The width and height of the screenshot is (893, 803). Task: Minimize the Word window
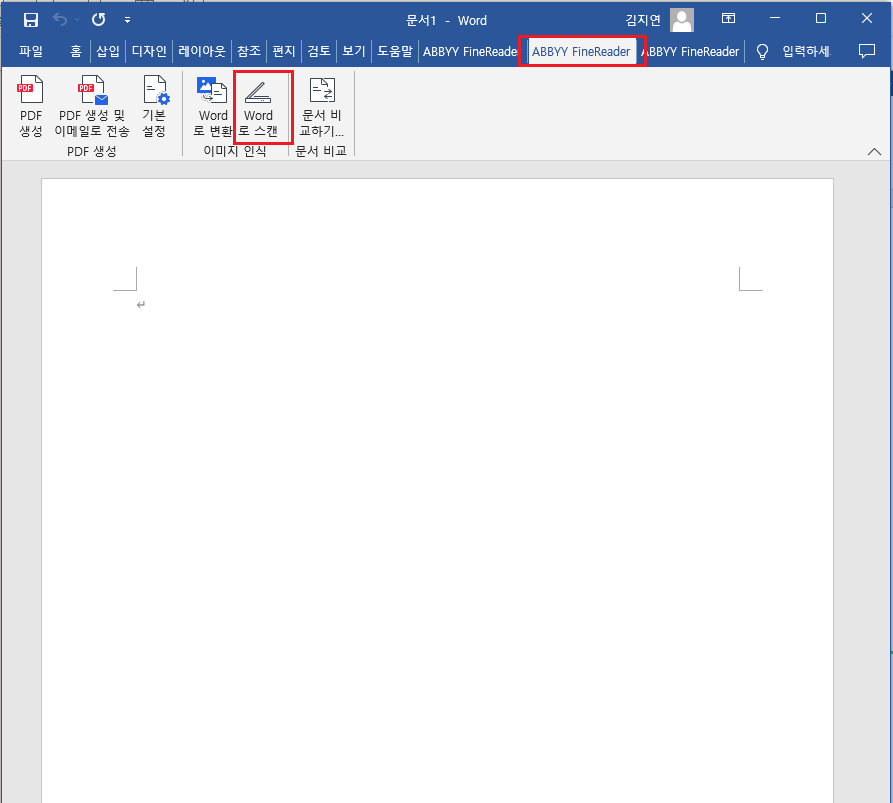click(775, 18)
